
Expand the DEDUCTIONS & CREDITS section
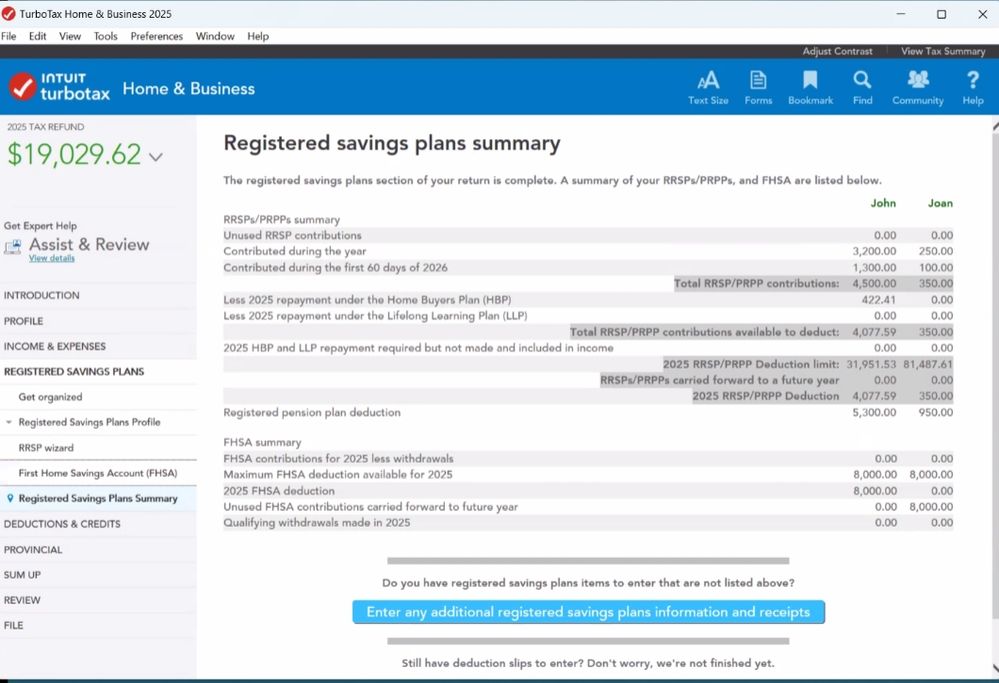pos(62,524)
